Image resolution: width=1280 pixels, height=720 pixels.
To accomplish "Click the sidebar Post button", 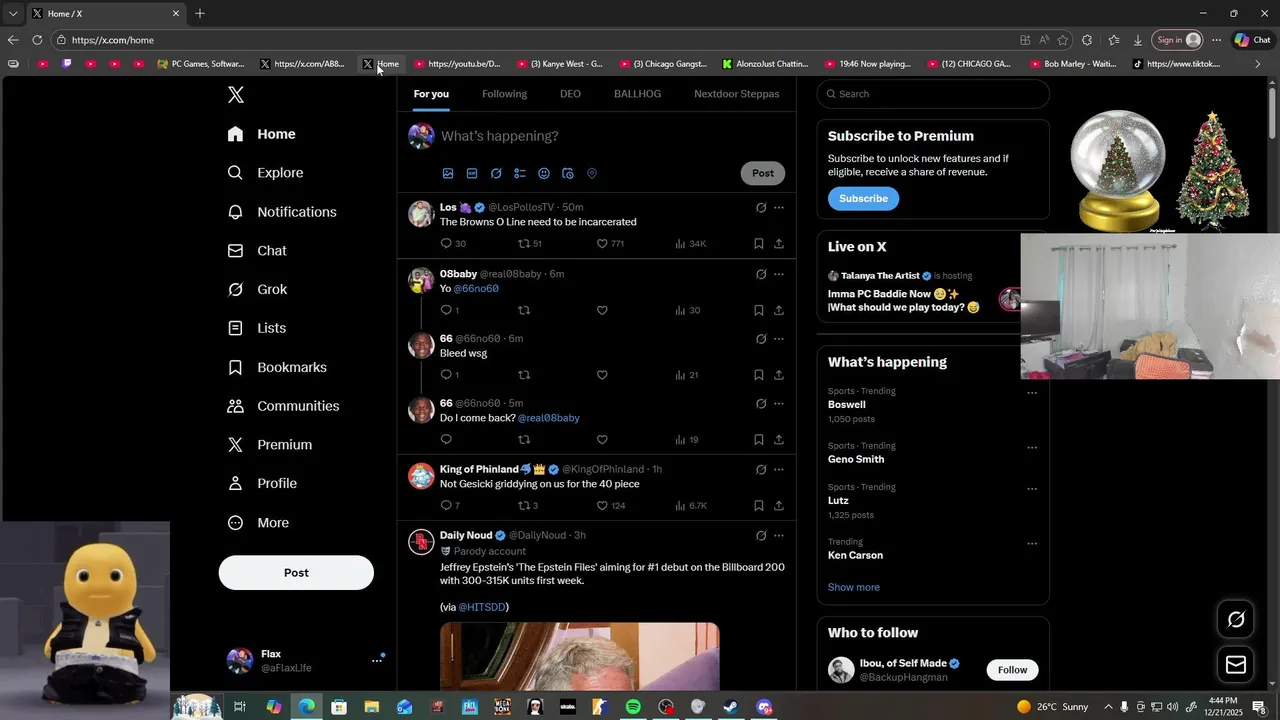I will [296, 573].
